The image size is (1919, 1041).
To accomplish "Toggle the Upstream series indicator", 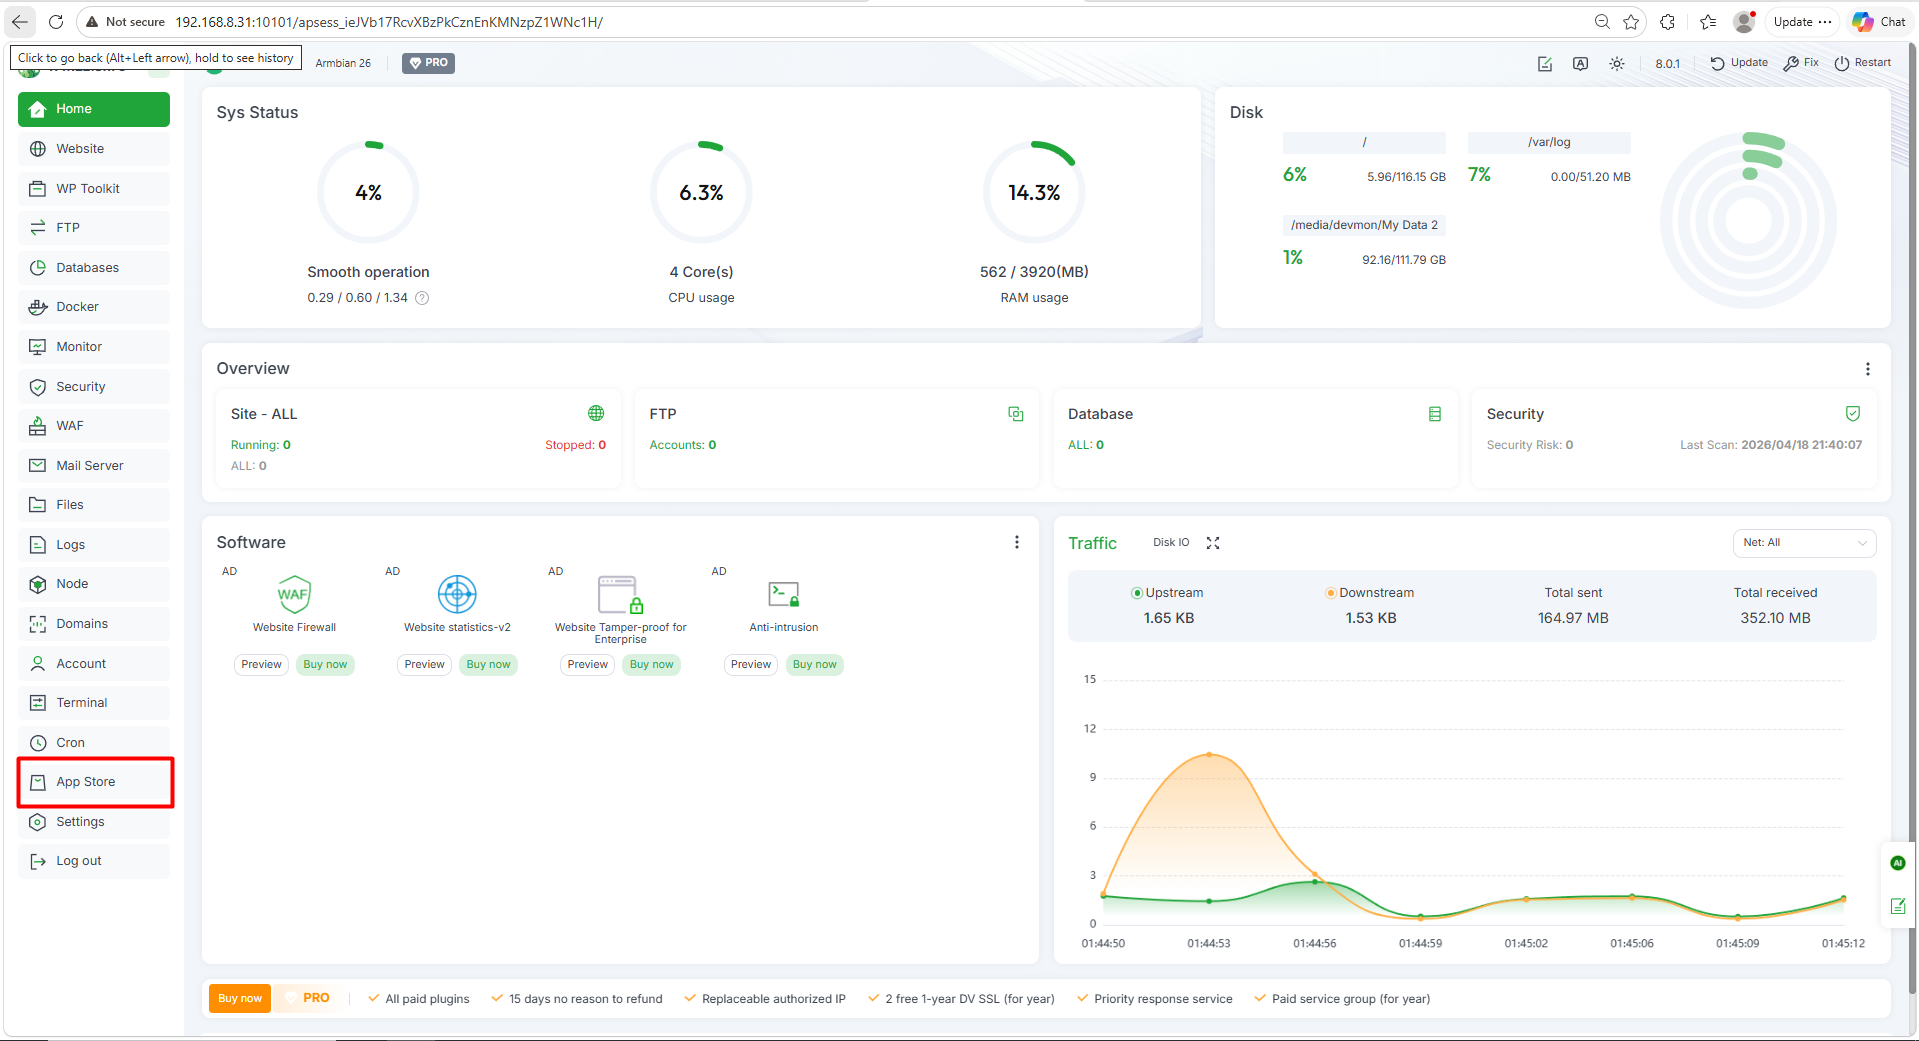I will point(1137,593).
